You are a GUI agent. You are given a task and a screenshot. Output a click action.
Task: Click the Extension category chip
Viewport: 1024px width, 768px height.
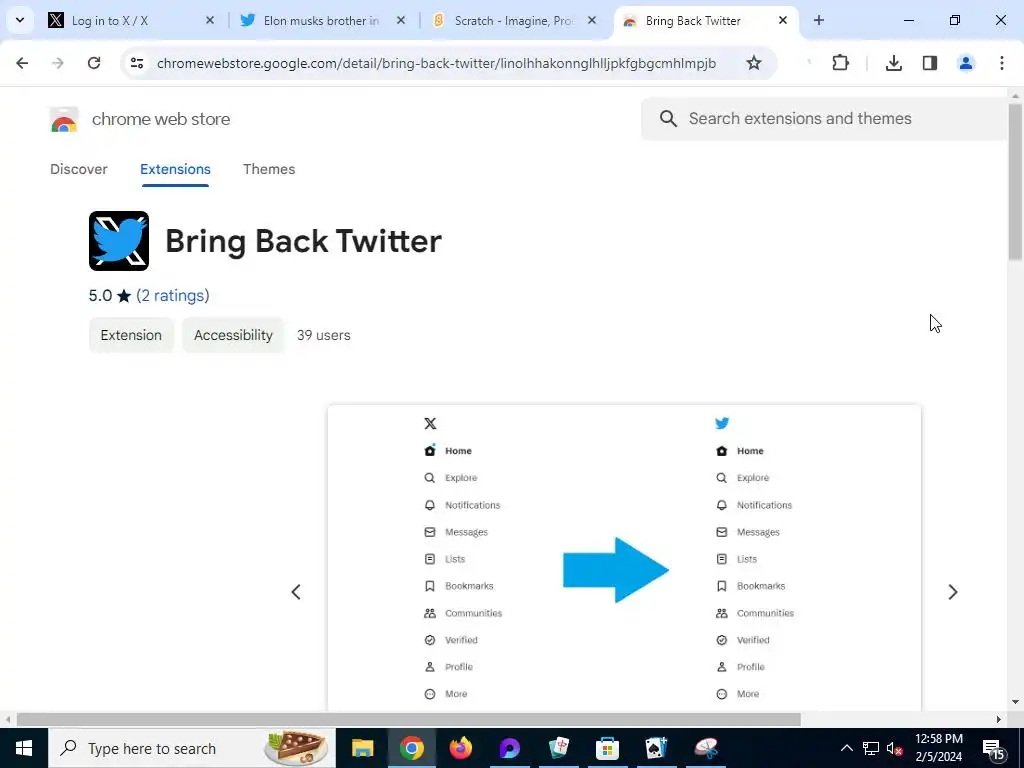click(x=131, y=335)
